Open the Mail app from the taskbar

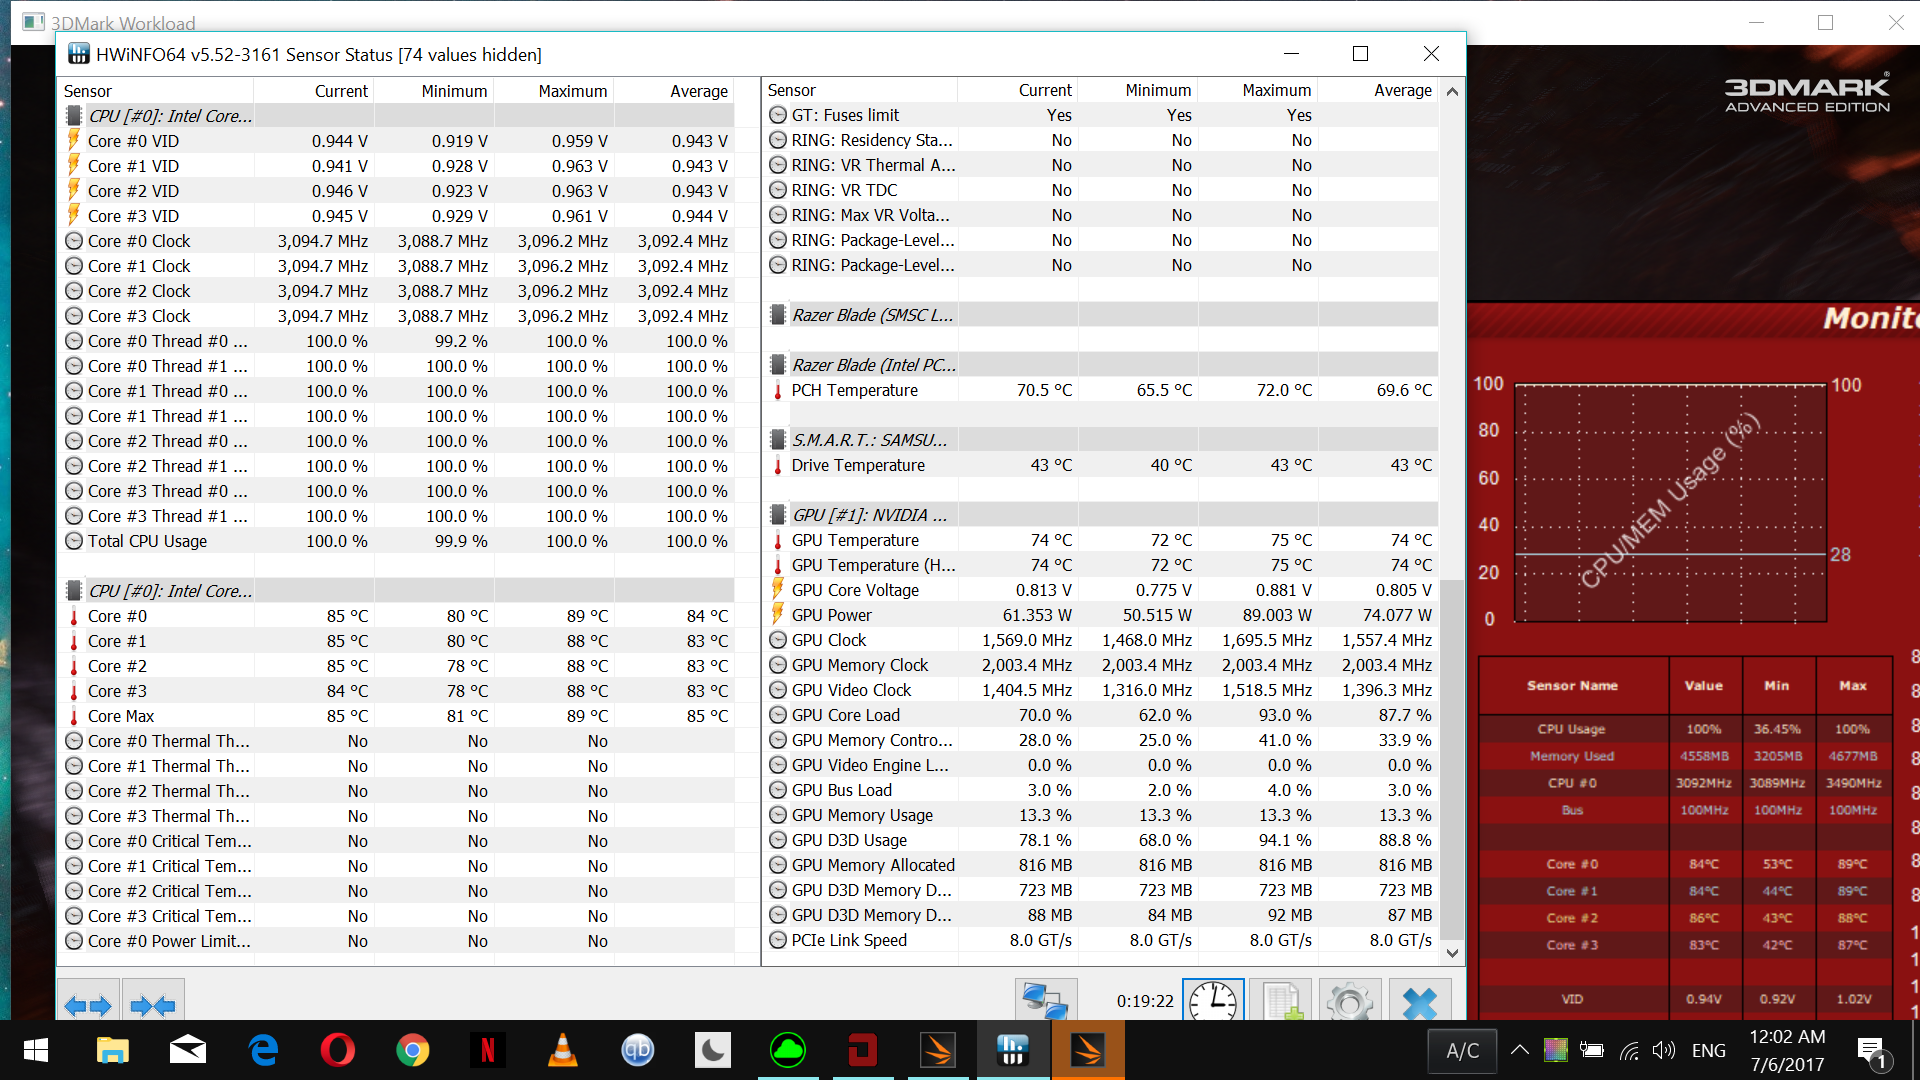188,1050
